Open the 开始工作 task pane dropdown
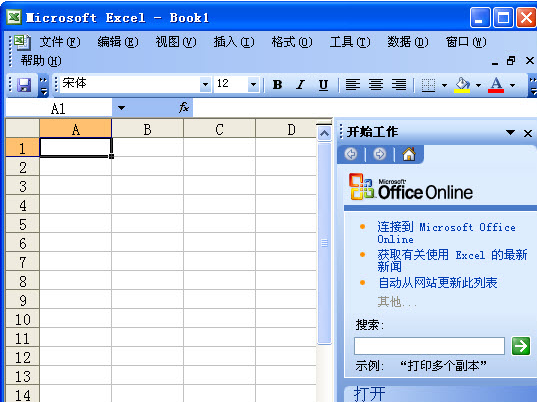The height and width of the screenshot is (402, 537). pyautogui.click(x=510, y=132)
